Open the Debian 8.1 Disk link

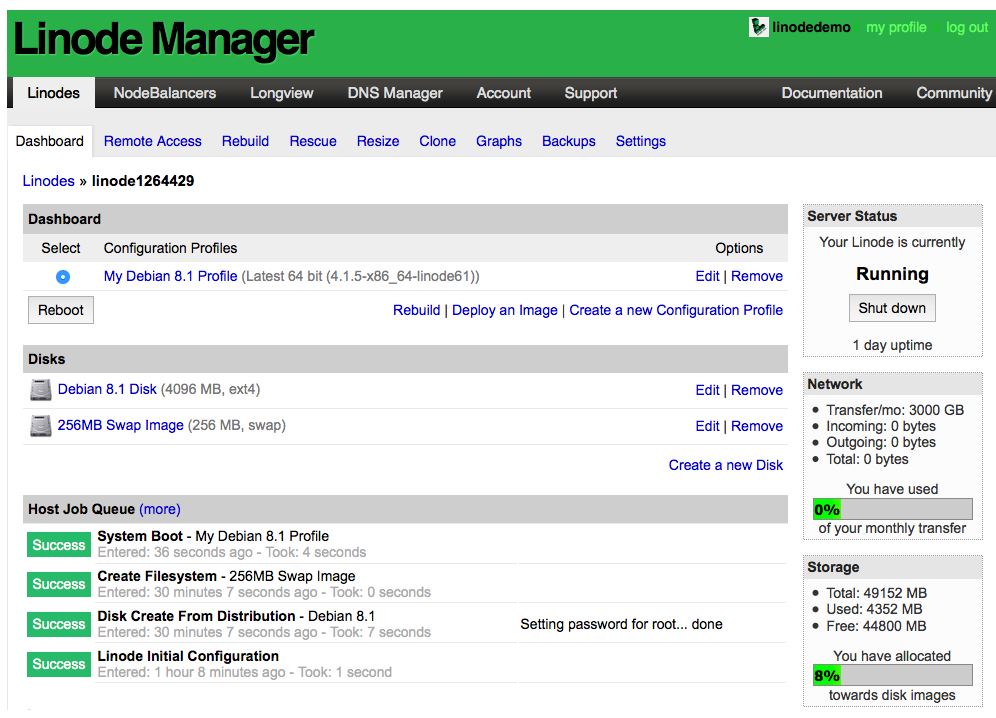107,389
